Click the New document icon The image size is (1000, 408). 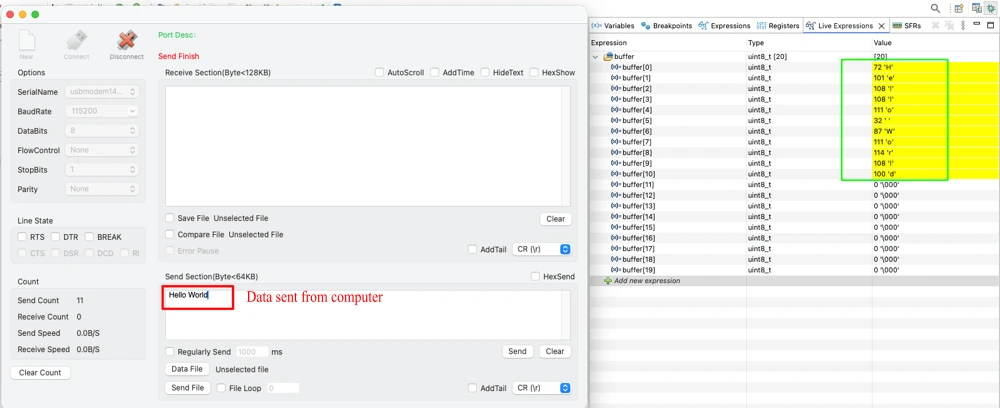27,40
